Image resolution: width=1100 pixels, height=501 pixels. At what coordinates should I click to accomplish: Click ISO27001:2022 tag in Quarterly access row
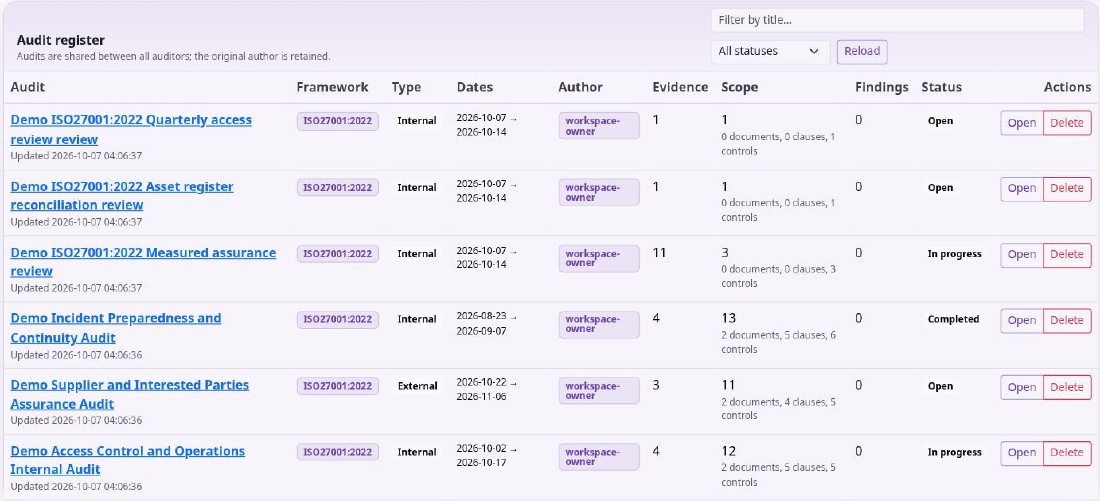tap(337, 121)
